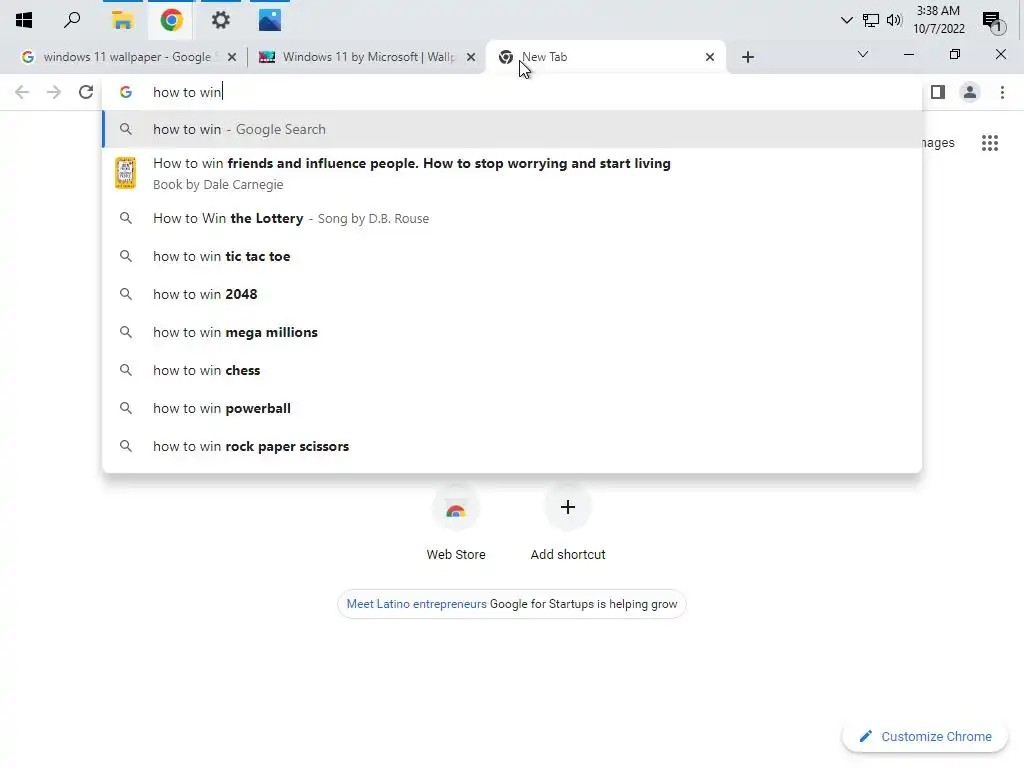Show the clock and date flyout
This screenshot has width=1024, height=768.
tap(938, 20)
